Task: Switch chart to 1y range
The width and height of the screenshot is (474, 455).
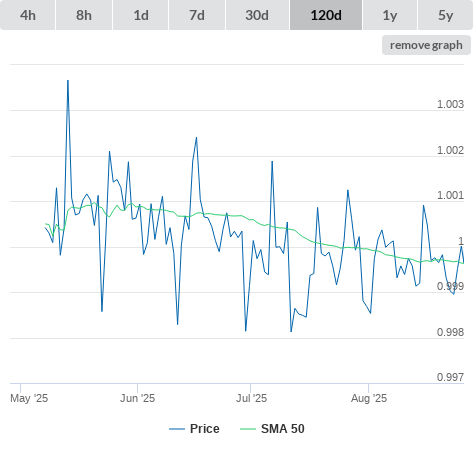Action: [390, 15]
